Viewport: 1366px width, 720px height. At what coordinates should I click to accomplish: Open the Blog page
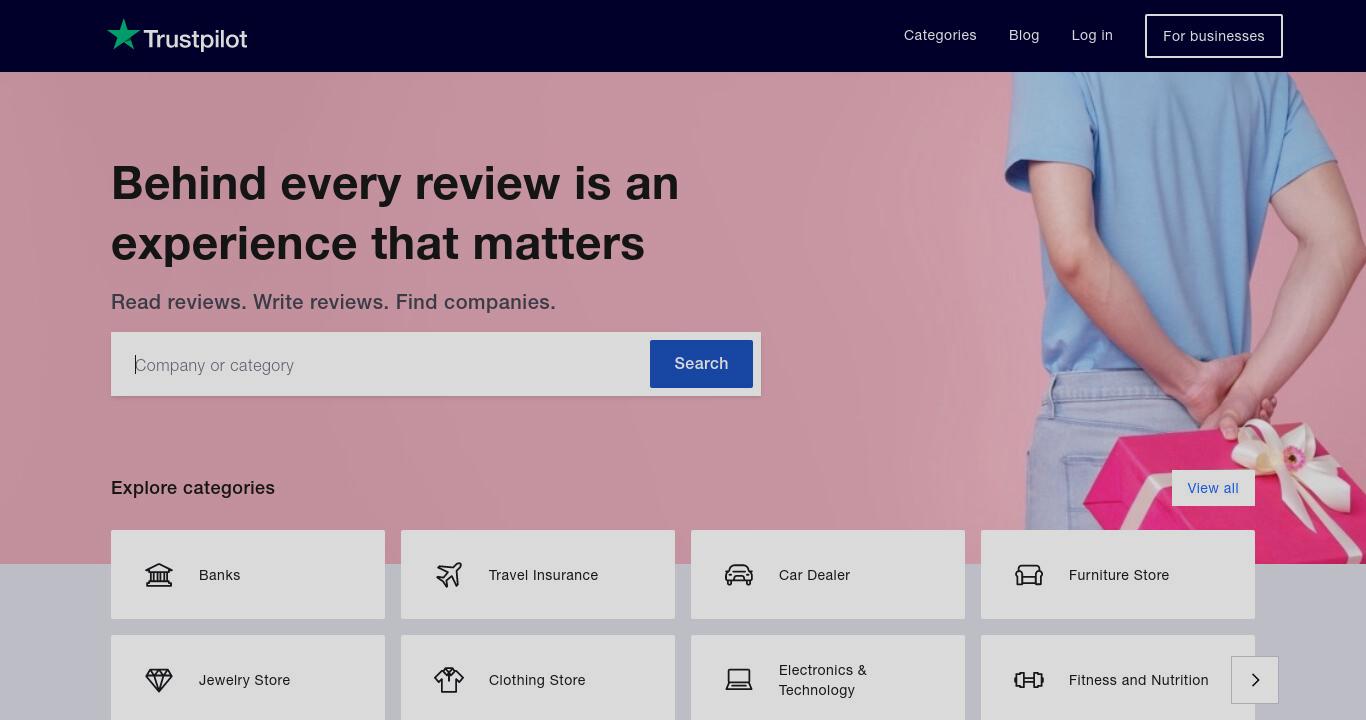click(1024, 35)
